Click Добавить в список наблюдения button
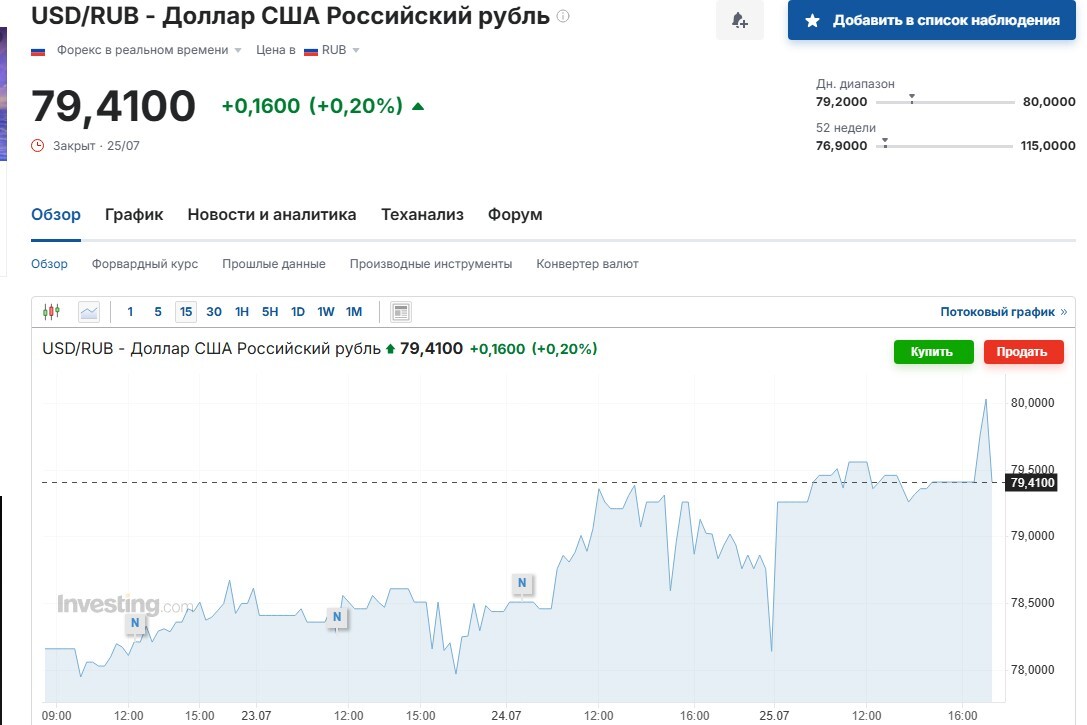1087x725 pixels. point(931,20)
